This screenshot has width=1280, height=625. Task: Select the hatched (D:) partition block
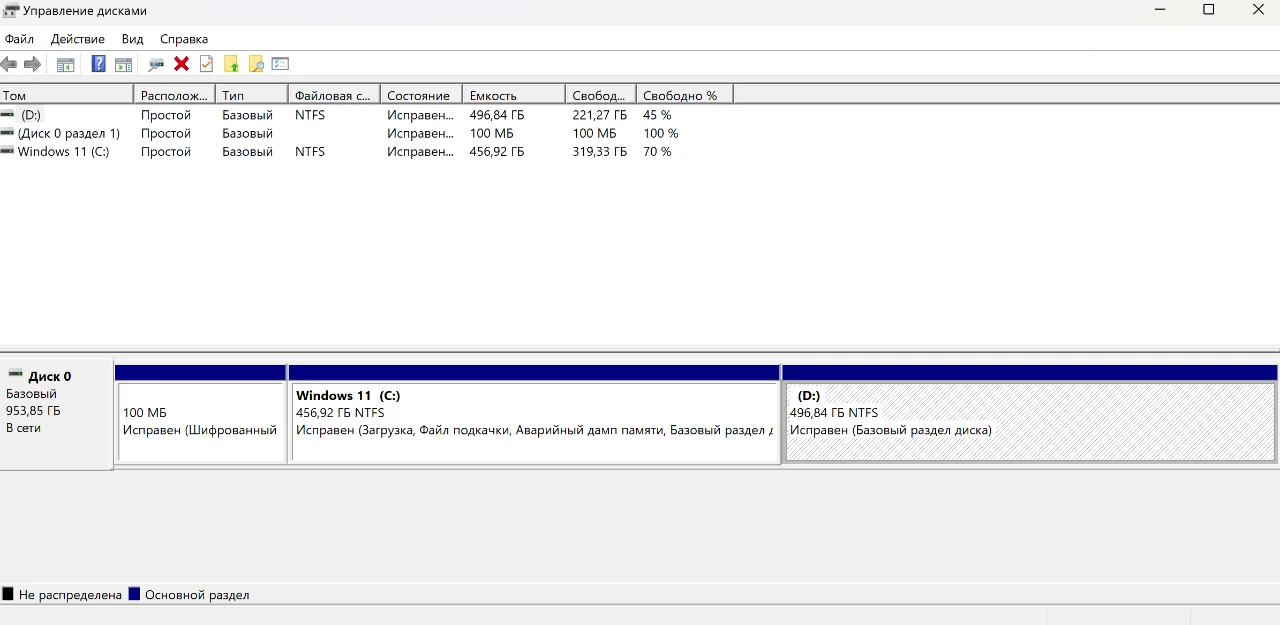point(1030,414)
